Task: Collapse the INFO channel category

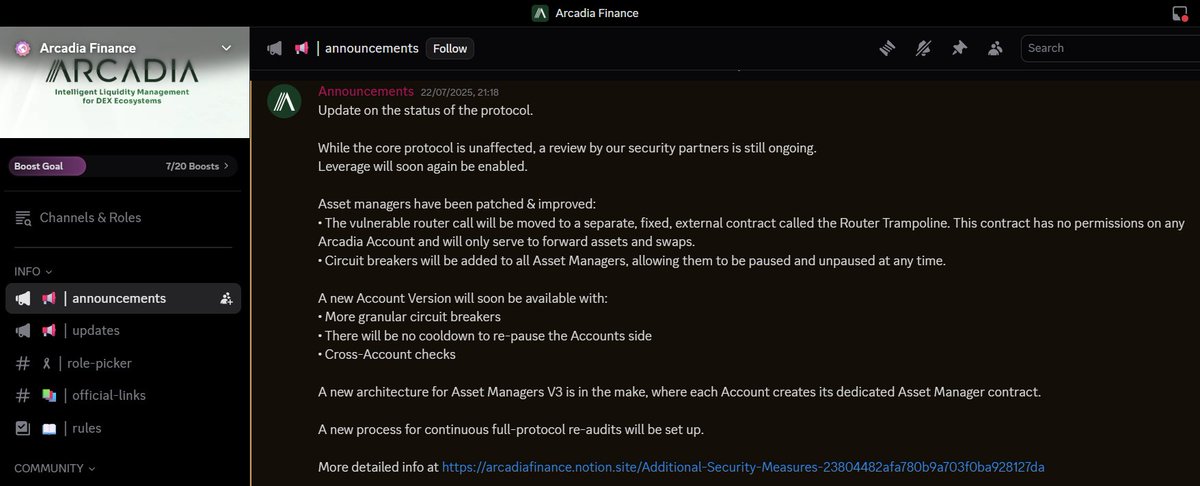Action: click(33, 271)
